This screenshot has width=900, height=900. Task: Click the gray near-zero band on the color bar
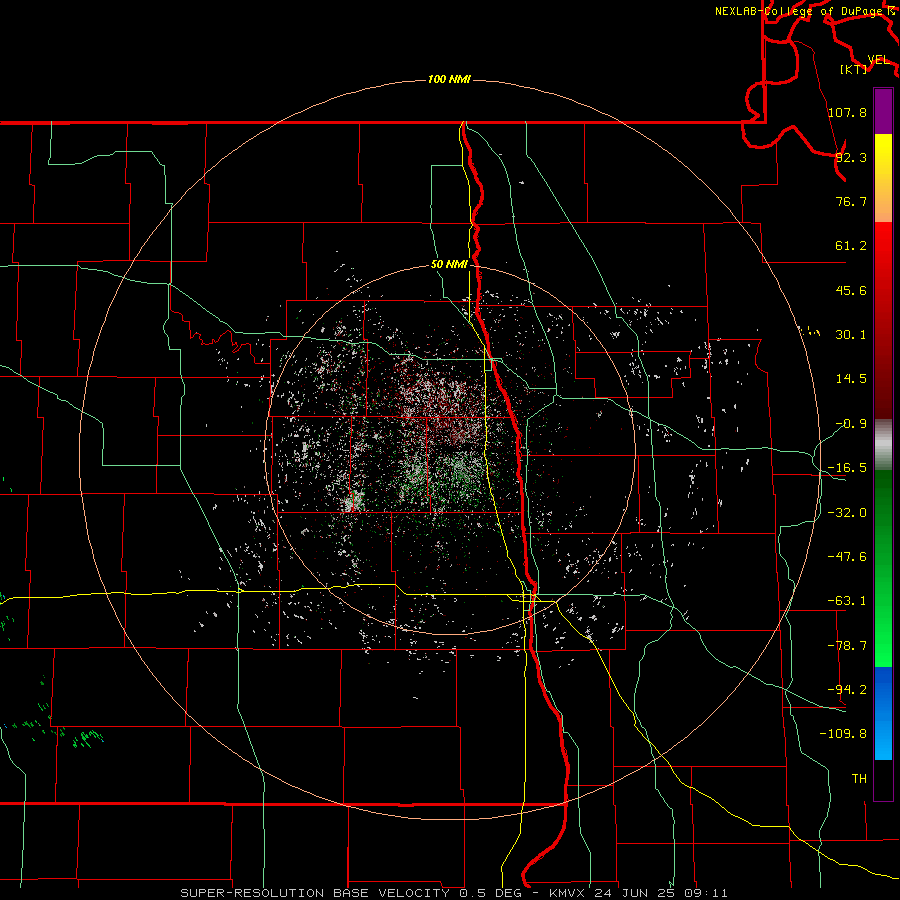883,444
